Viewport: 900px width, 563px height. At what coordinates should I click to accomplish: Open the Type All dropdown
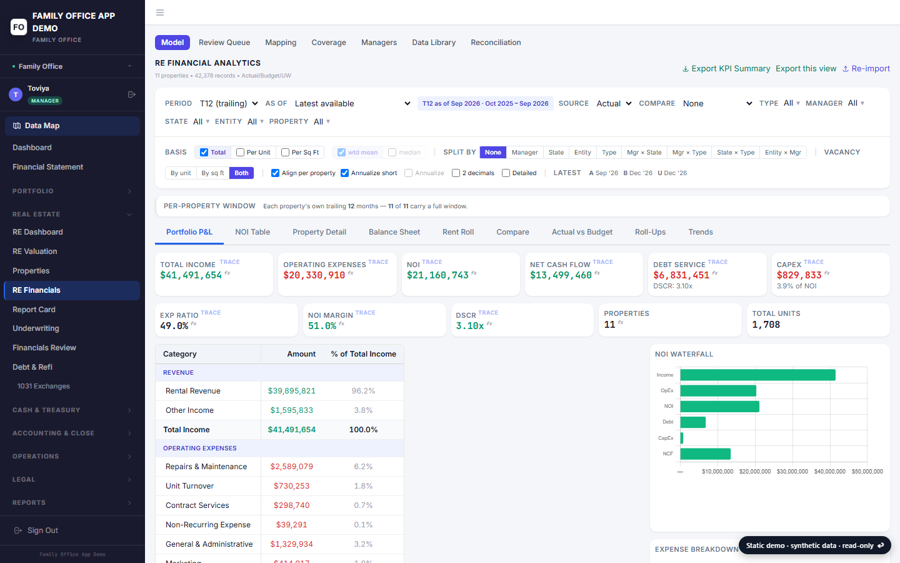pos(792,103)
